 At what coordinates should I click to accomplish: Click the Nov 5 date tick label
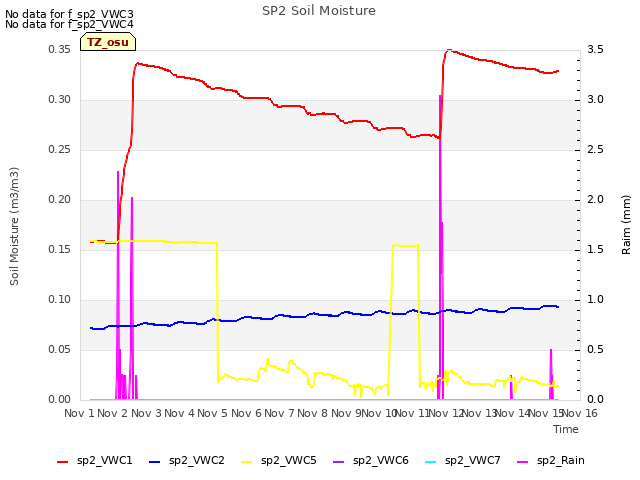click(x=212, y=413)
